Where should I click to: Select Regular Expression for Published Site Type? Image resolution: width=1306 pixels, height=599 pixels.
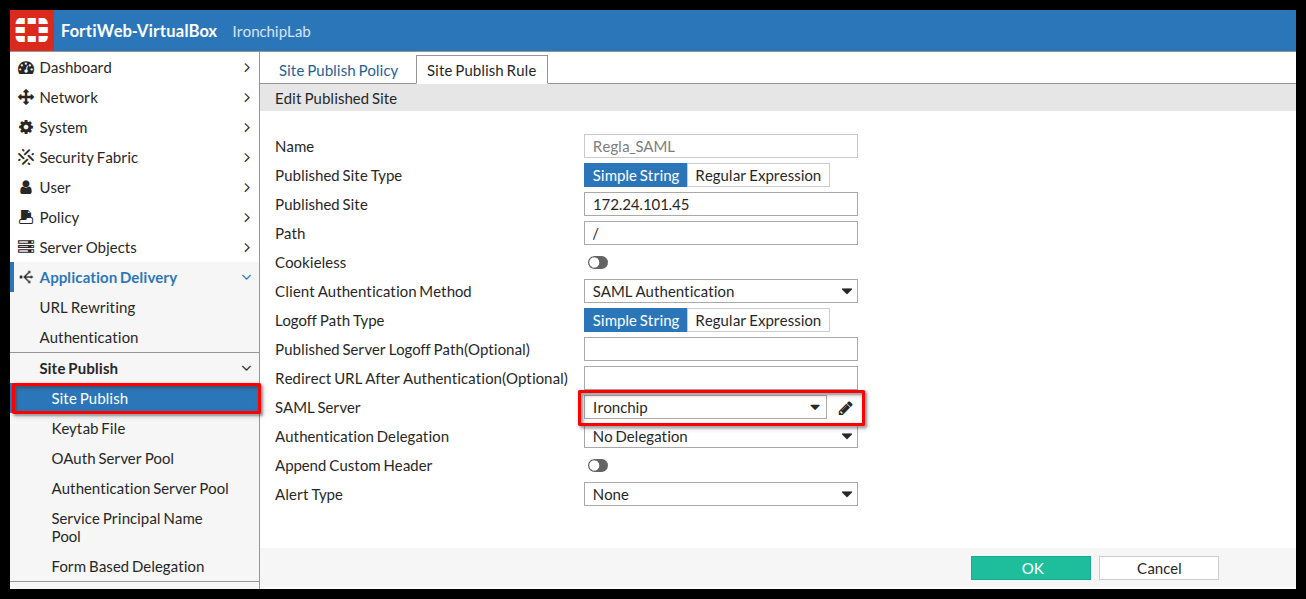tap(758, 176)
